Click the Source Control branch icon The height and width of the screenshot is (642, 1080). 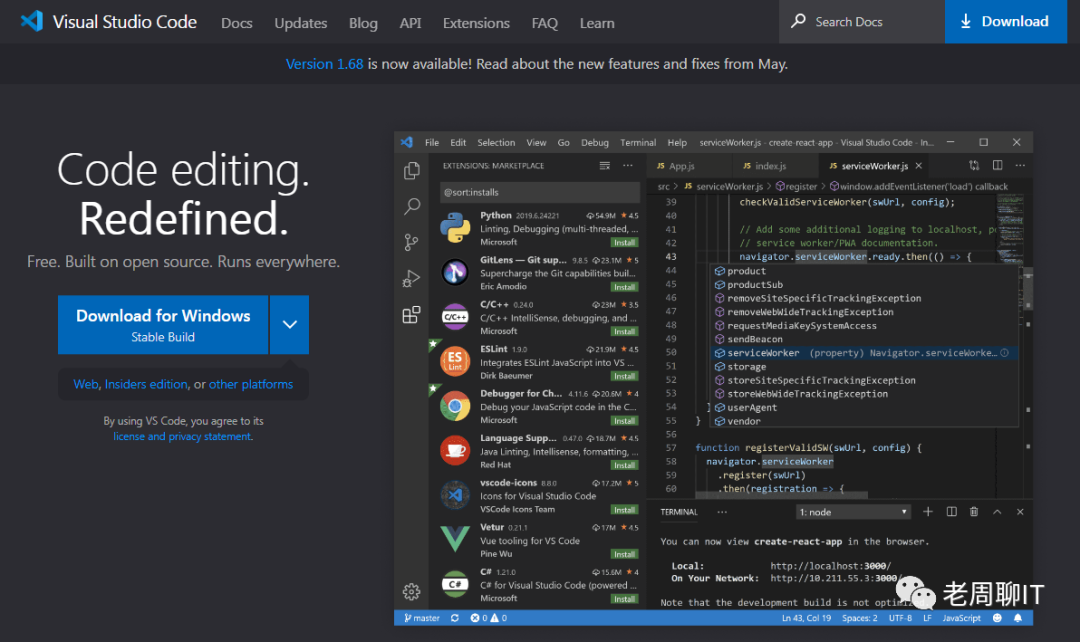click(x=411, y=242)
